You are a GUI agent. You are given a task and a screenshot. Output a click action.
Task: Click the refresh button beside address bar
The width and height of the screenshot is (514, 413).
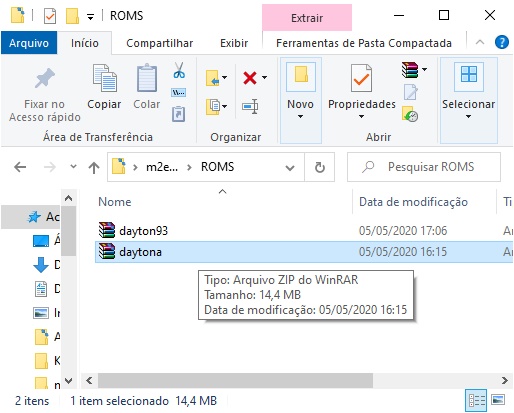pyautogui.click(x=319, y=167)
